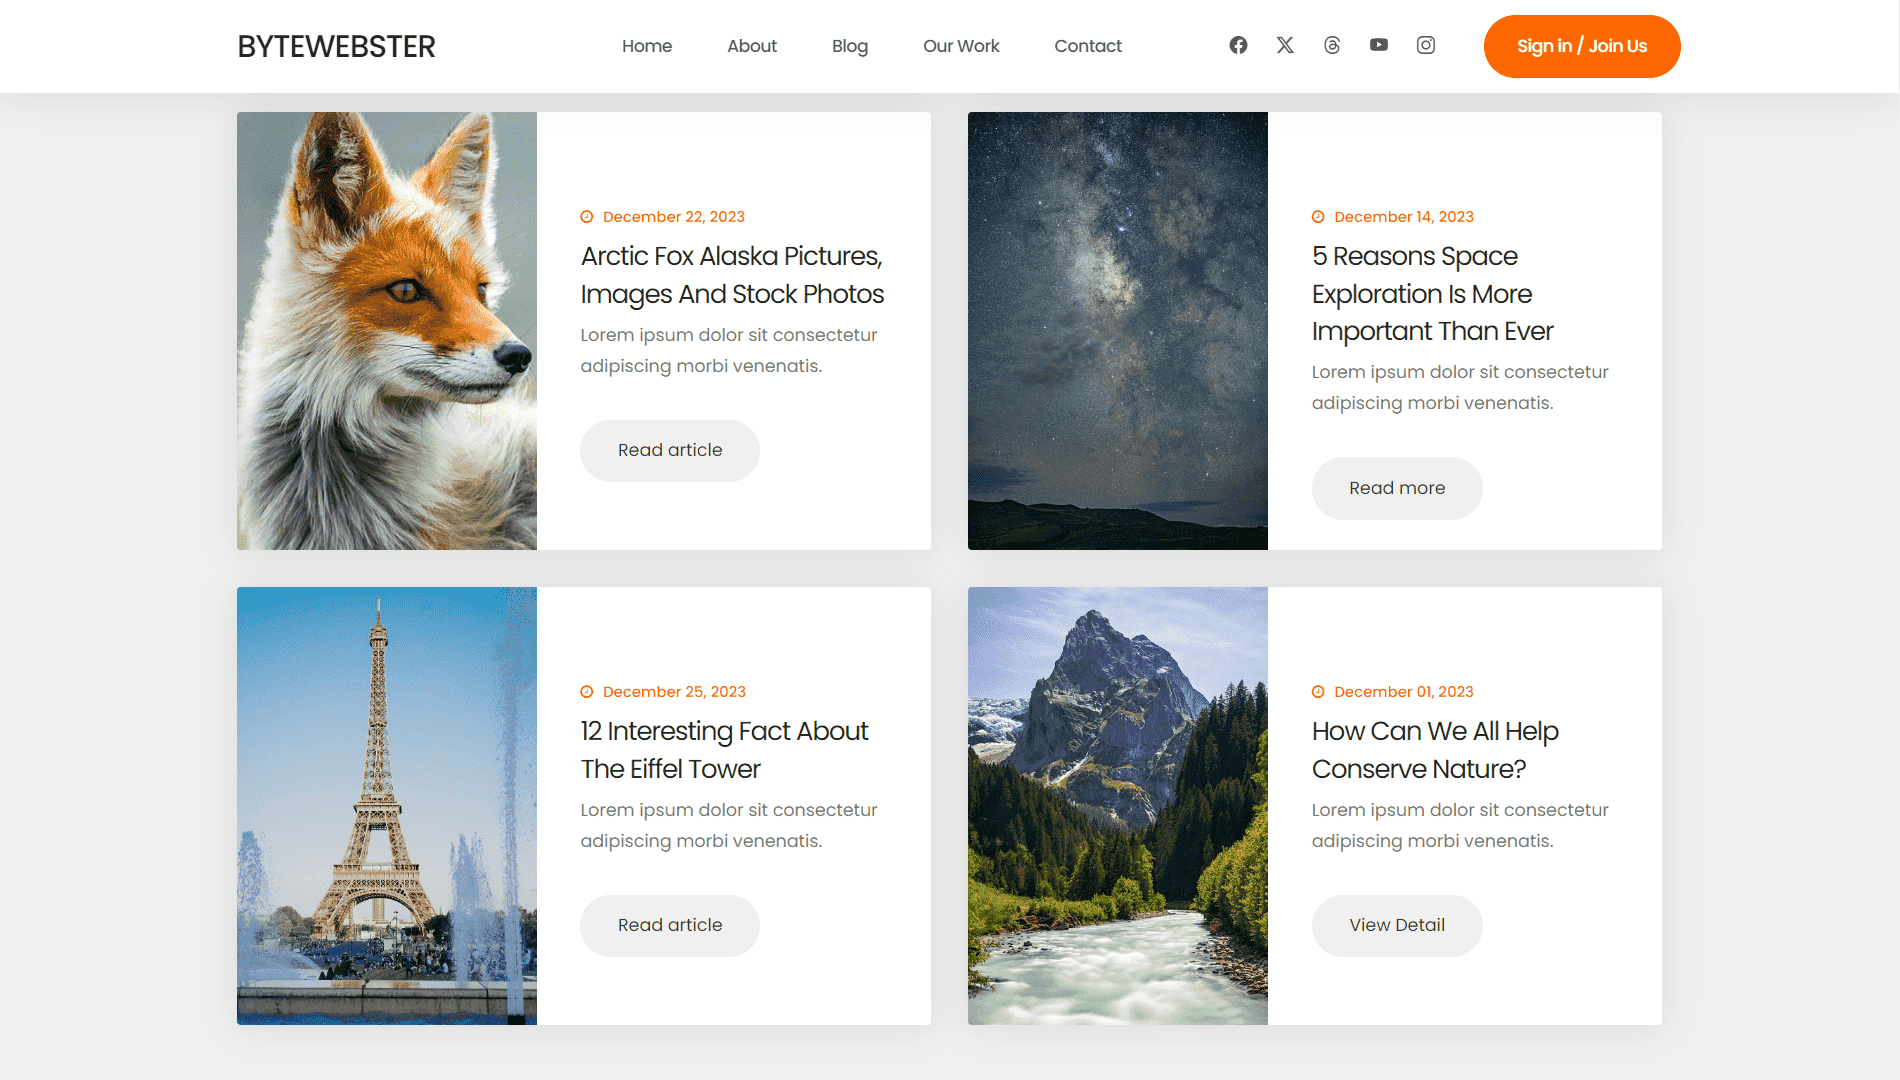Click the December 14, 2023 date

[x=1404, y=217]
